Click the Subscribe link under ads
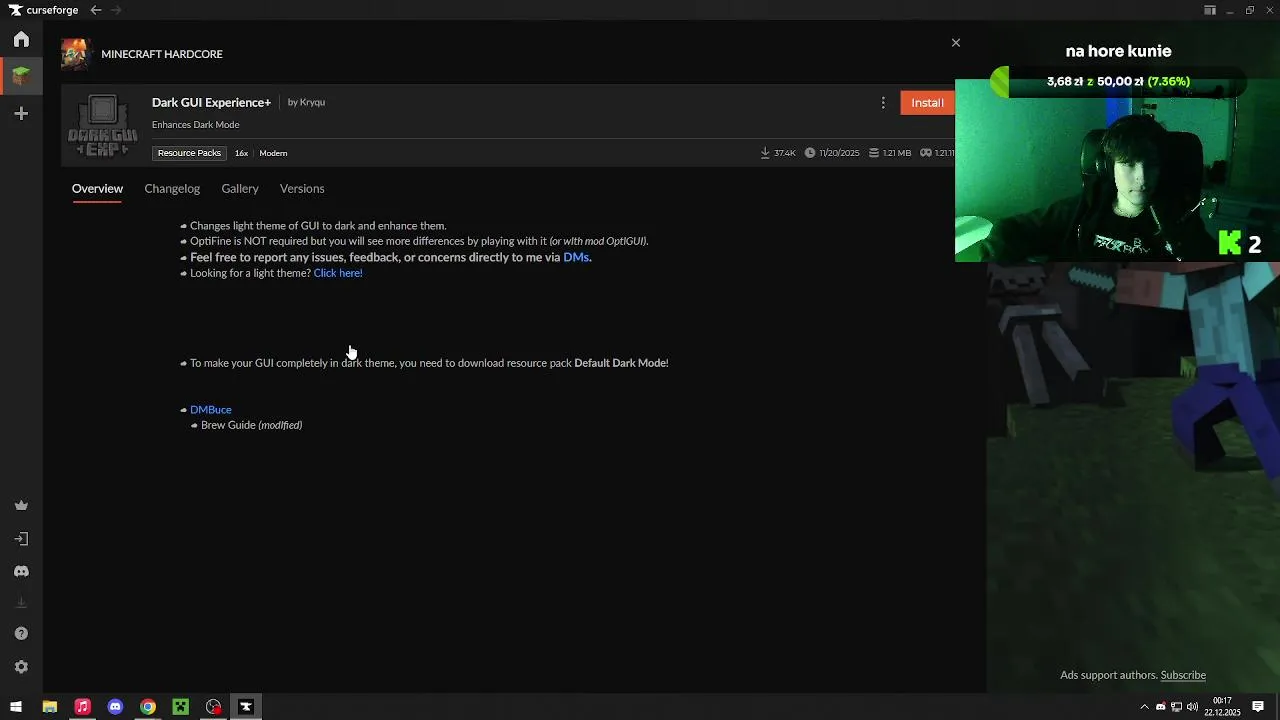1280x720 pixels. pyautogui.click(x=1183, y=675)
